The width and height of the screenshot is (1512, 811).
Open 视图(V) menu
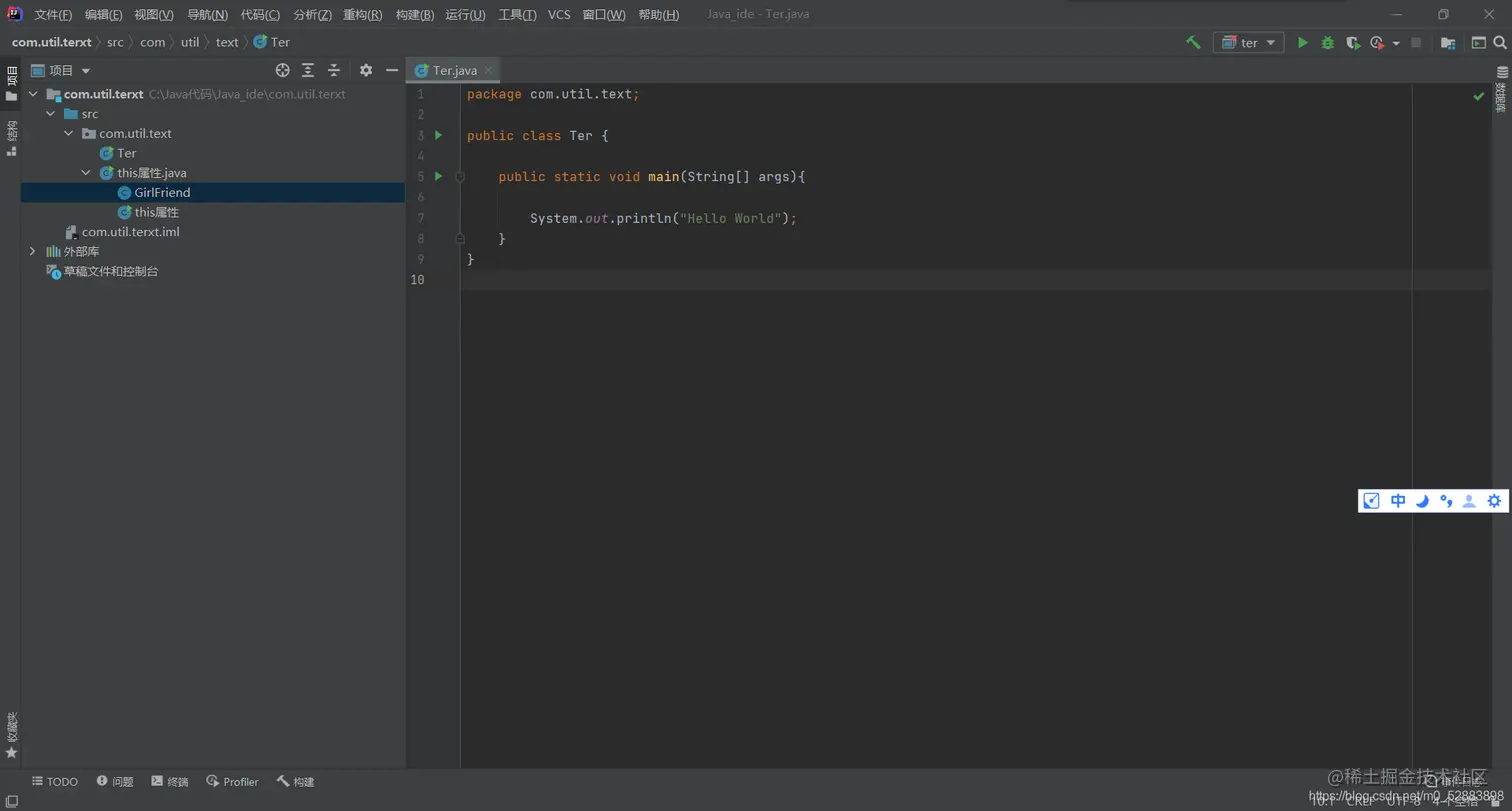[154, 15]
